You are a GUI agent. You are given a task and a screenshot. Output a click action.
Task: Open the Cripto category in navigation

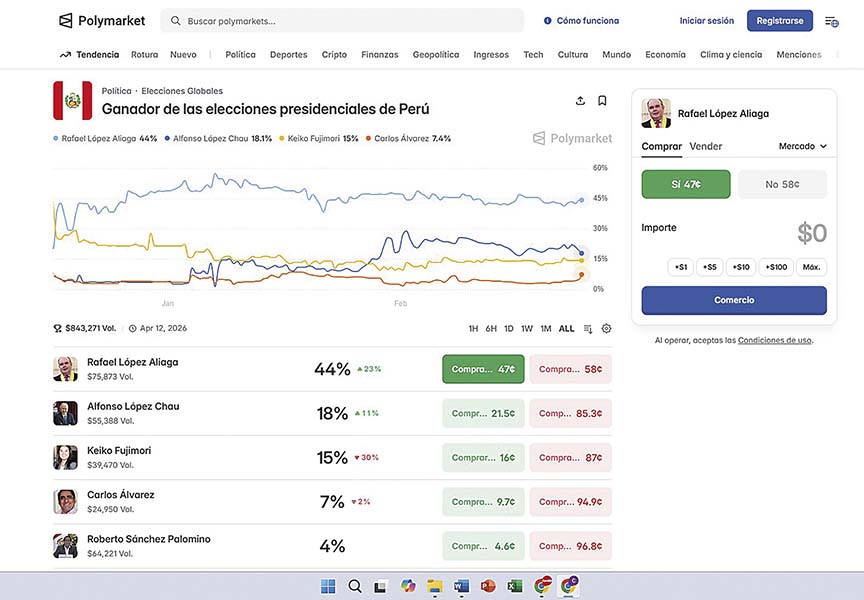point(334,55)
